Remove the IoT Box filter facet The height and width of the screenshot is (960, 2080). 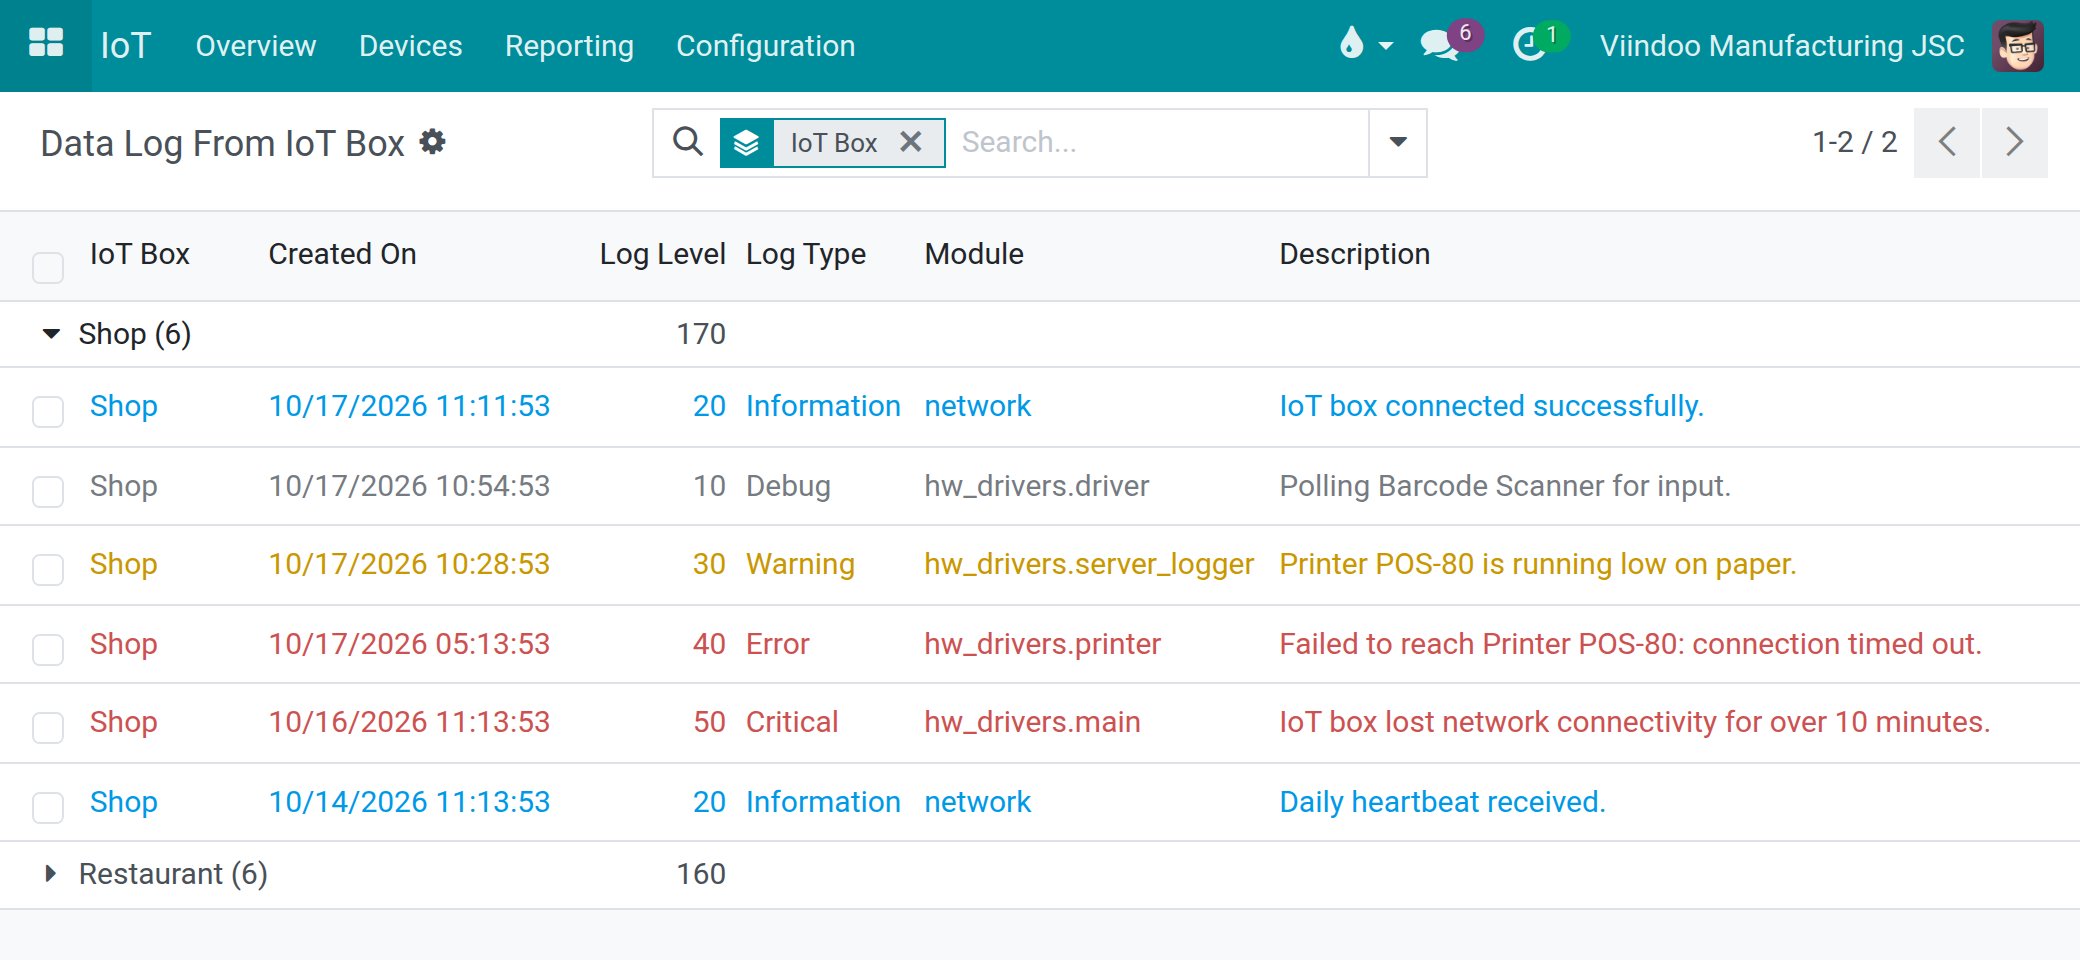point(910,142)
